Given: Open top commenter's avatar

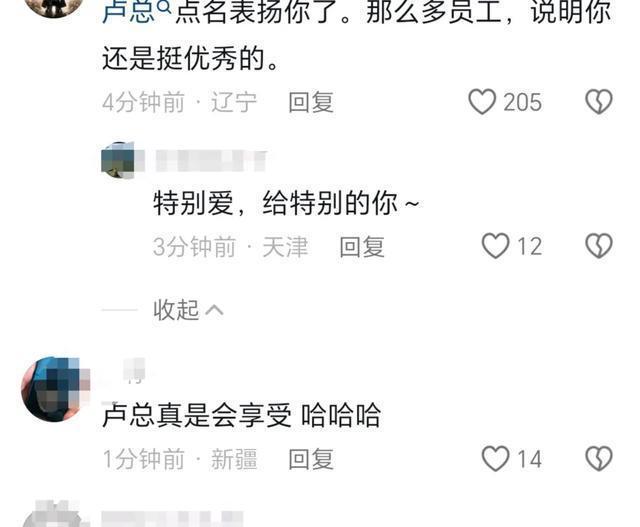Looking at the screenshot, I should pos(54,7).
